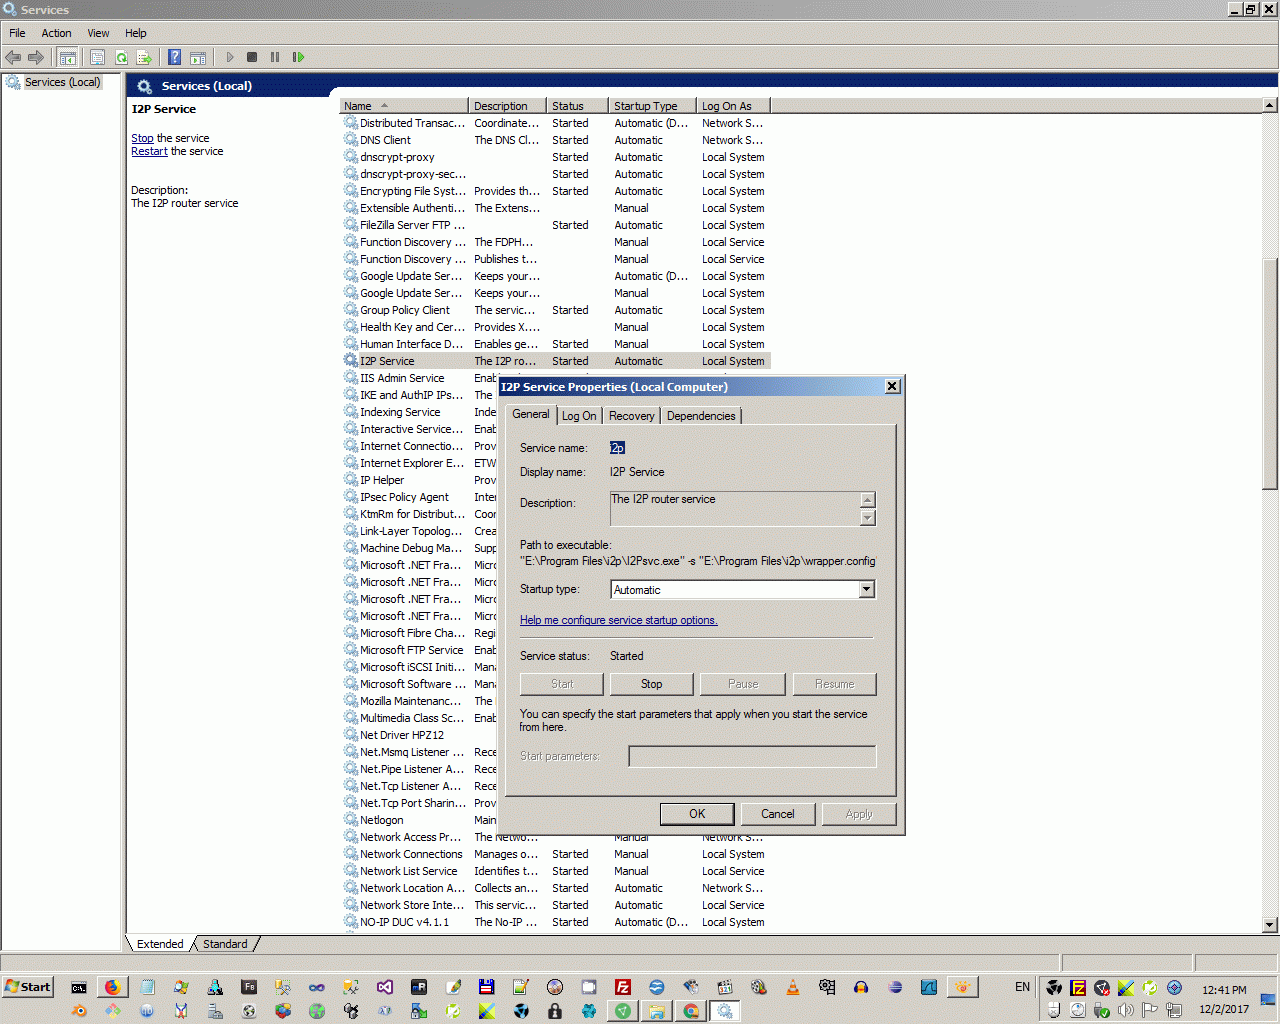
Task: Select the Netlogon service row
Action: pos(420,820)
